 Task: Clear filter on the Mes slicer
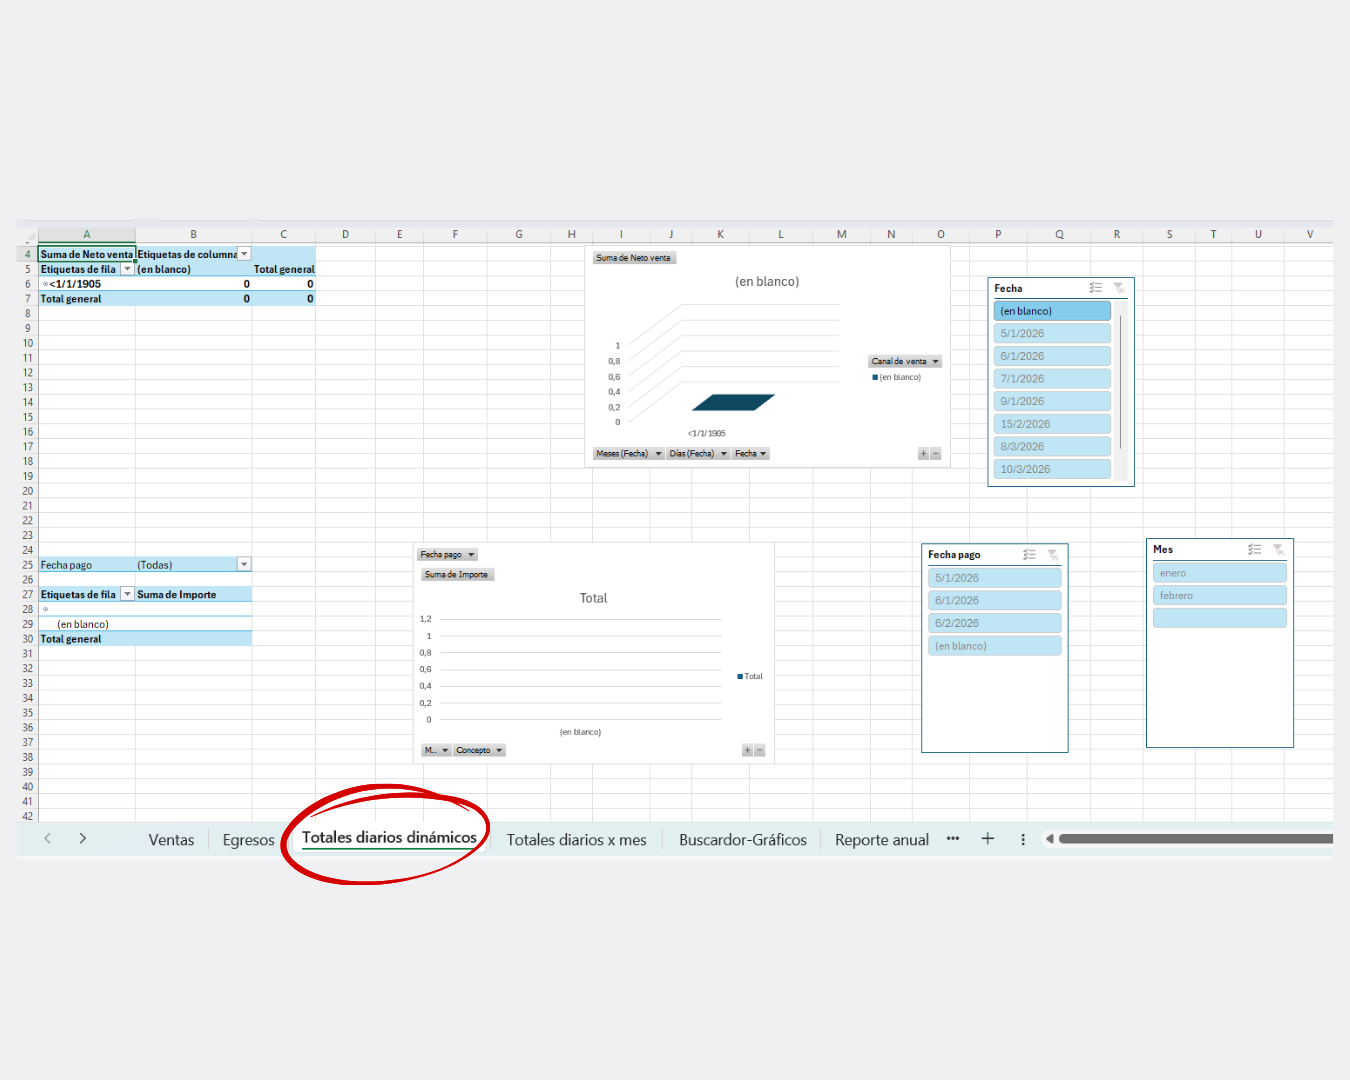click(x=1278, y=549)
